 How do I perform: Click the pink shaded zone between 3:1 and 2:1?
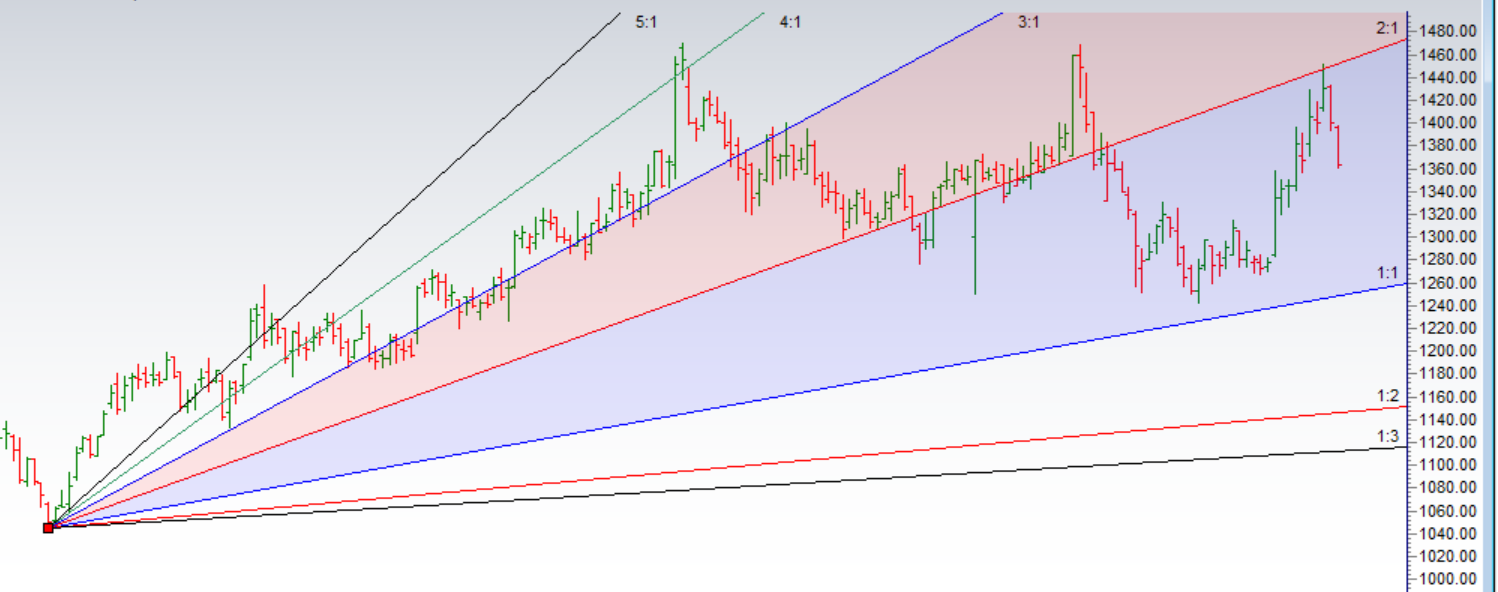(x=1150, y=60)
